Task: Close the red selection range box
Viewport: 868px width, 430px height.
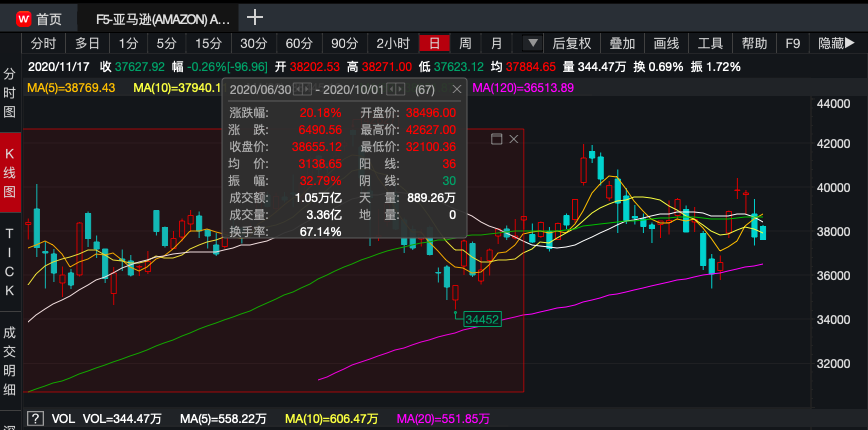Action: point(514,138)
